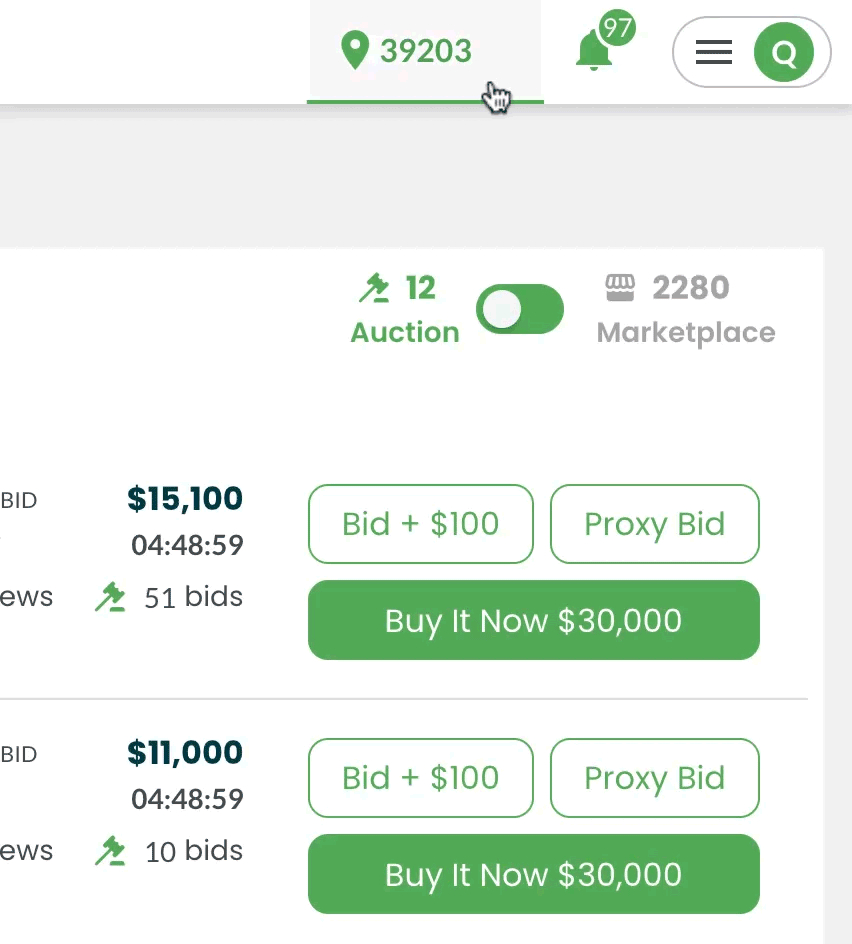The image size is (852, 944).
Task: Click Proxy Bid on the $11,000 listing
Action: point(655,778)
